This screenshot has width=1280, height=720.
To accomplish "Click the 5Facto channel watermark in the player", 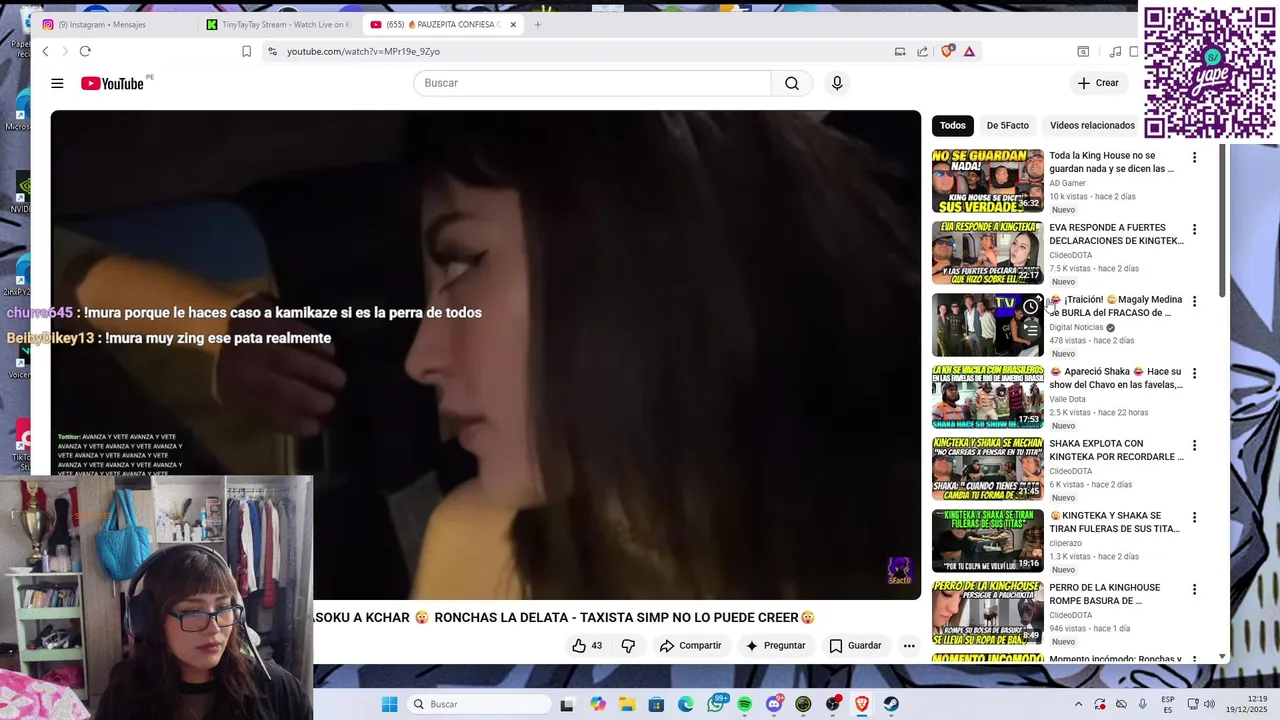I will (x=899, y=571).
